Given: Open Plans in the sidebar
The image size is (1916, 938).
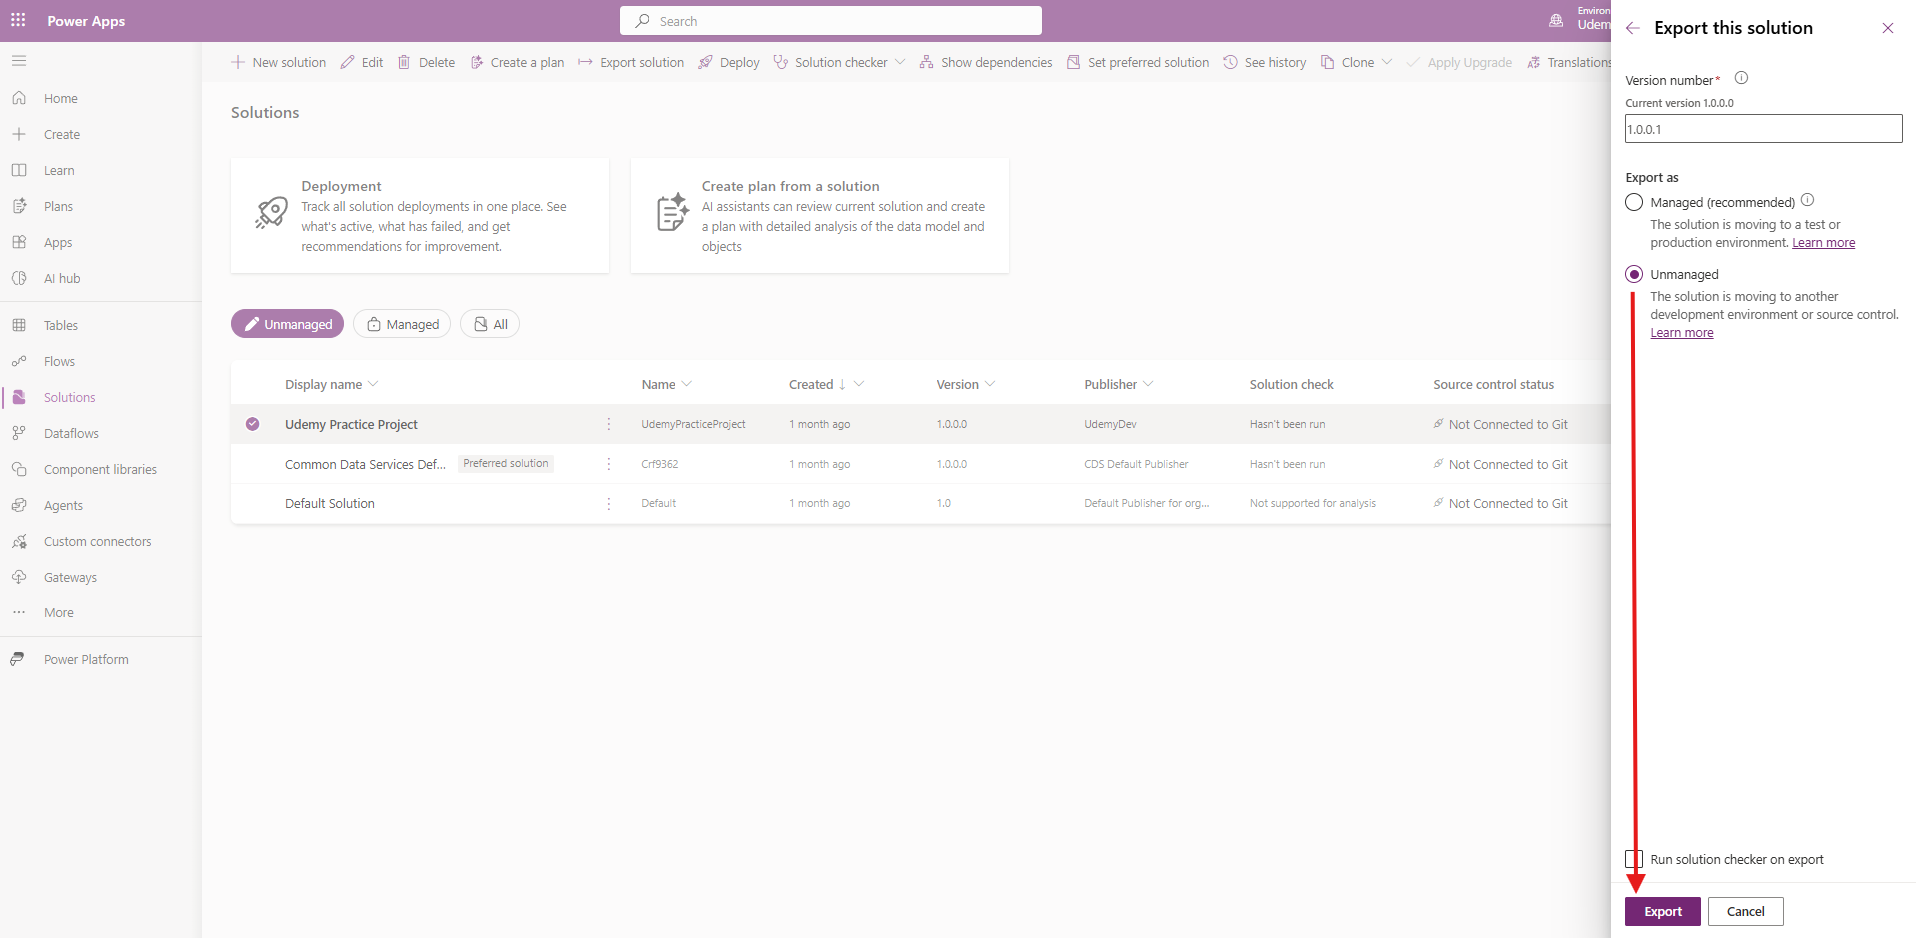Looking at the screenshot, I should click(58, 206).
